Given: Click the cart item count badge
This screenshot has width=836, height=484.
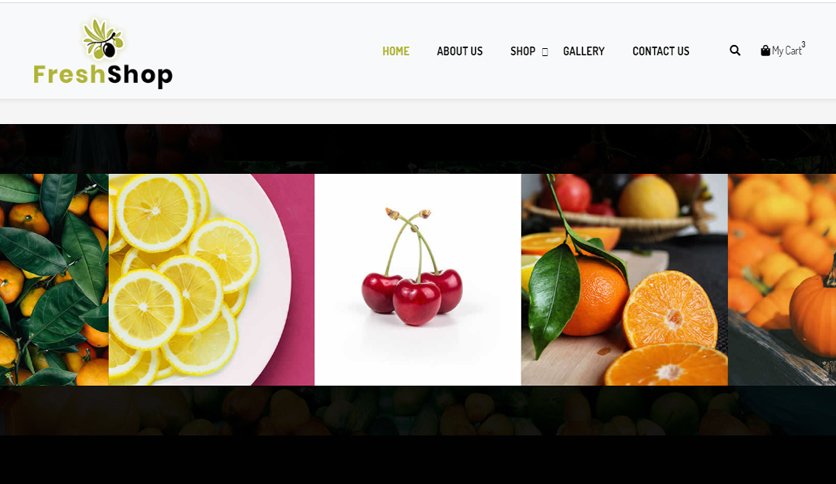Looking at the screenshot, I should tap(803, 45).
